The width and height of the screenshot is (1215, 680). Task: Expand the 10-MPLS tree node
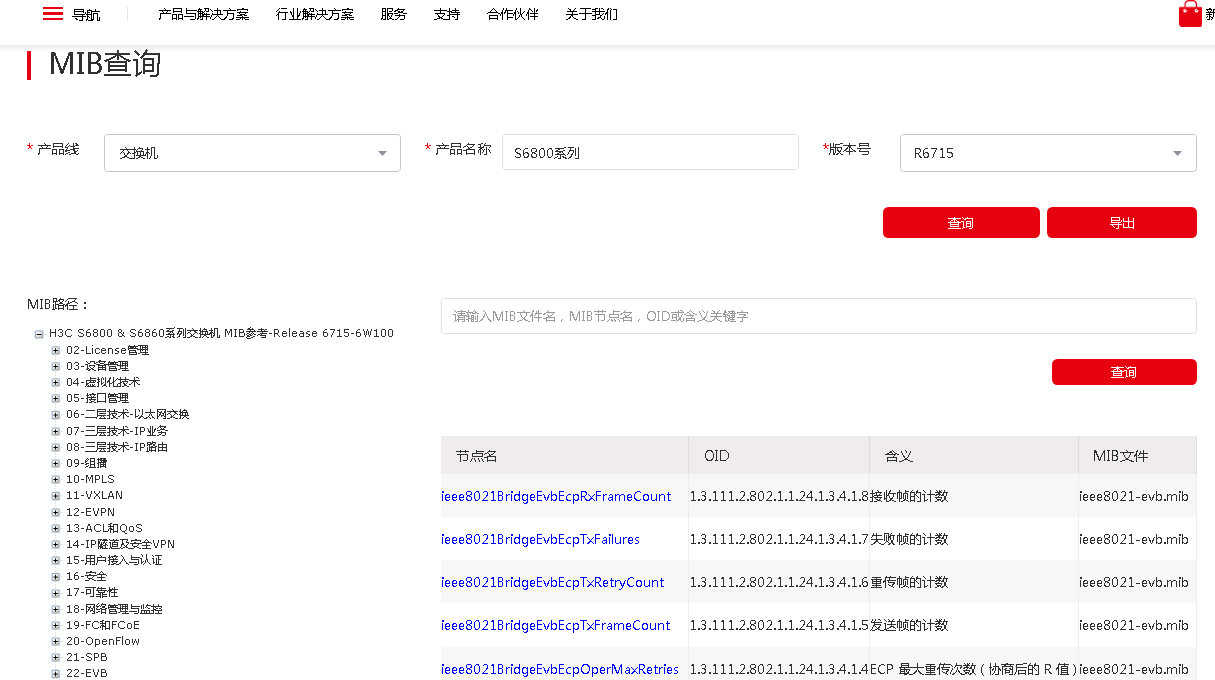(x=56, y=479)
